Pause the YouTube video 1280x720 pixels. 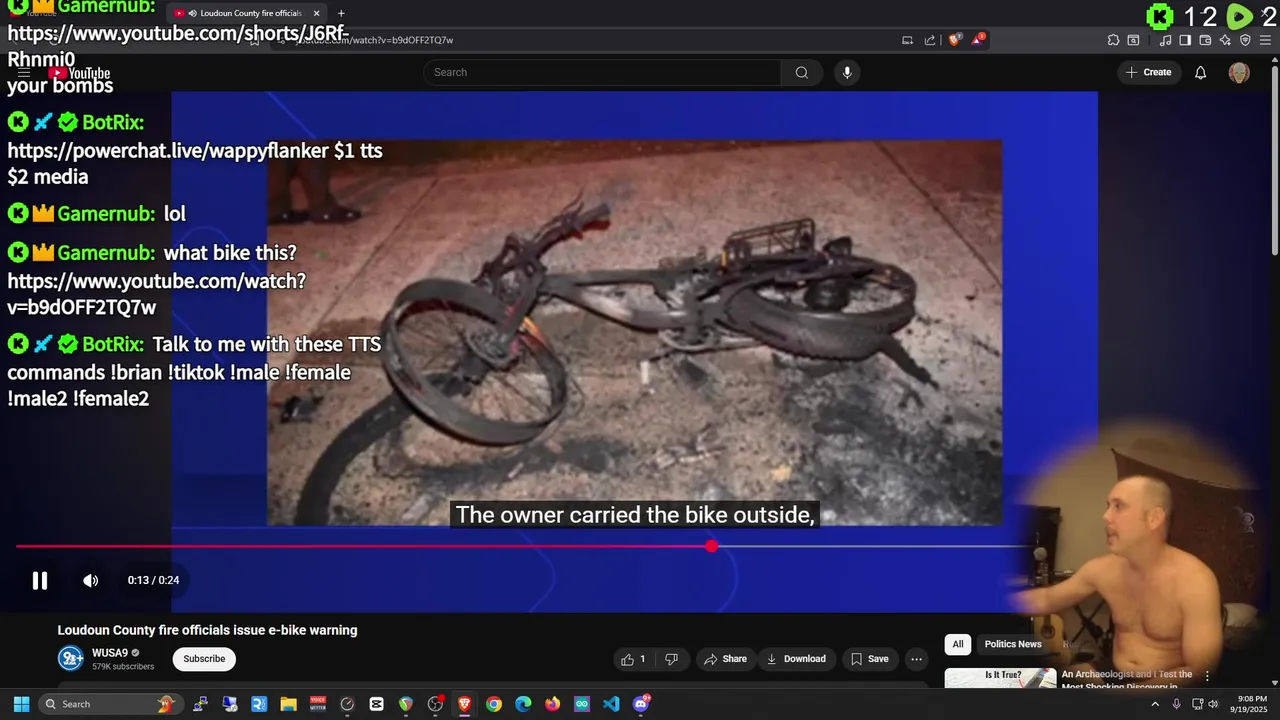click(40, 580)
